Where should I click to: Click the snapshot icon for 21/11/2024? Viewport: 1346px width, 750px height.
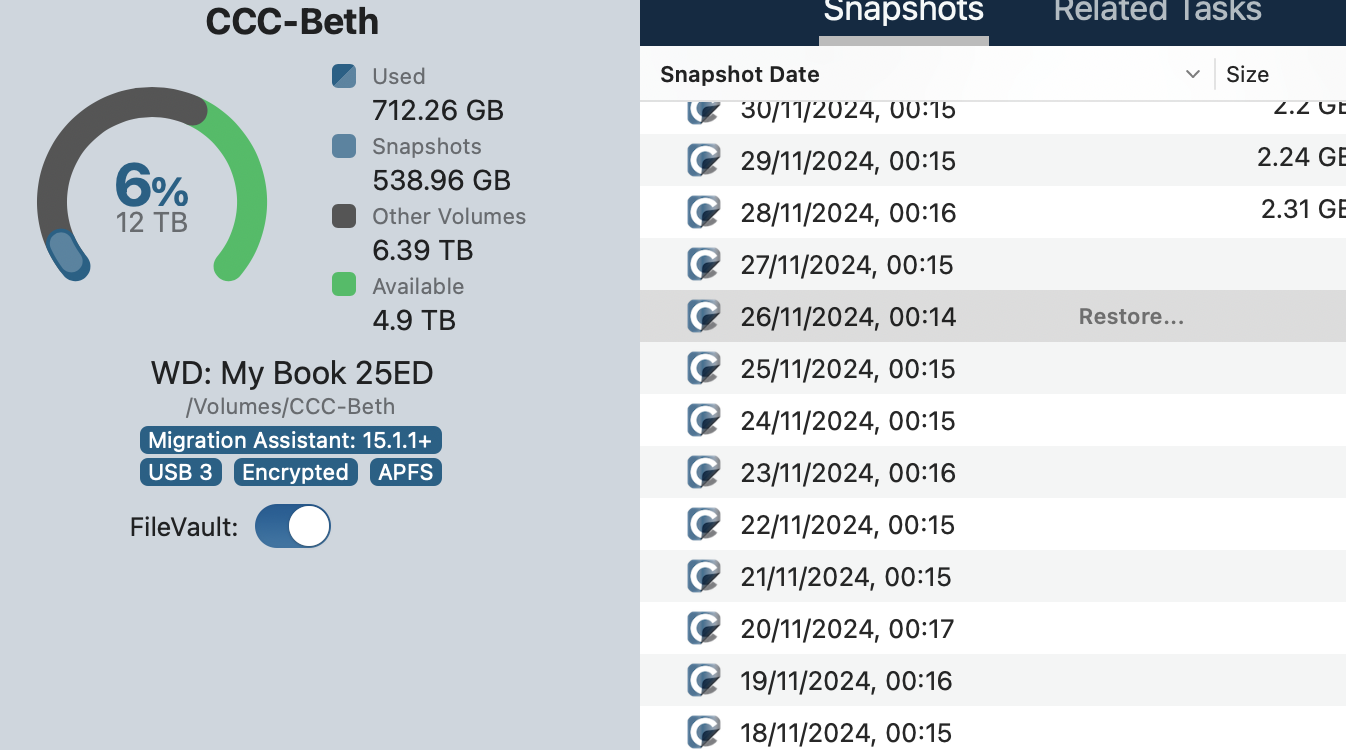point(705,577)
